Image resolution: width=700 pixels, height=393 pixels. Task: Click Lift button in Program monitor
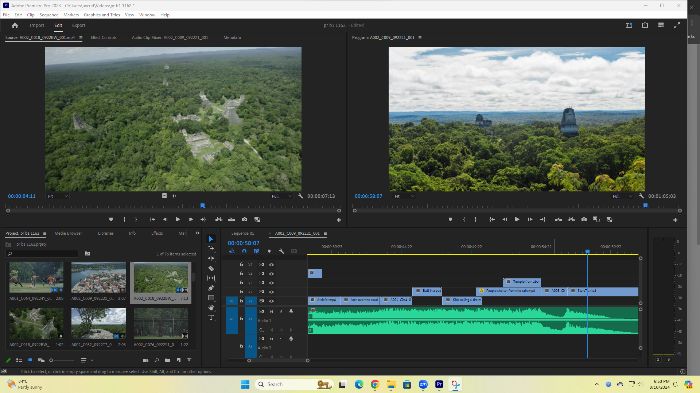(x=558, y=219)
